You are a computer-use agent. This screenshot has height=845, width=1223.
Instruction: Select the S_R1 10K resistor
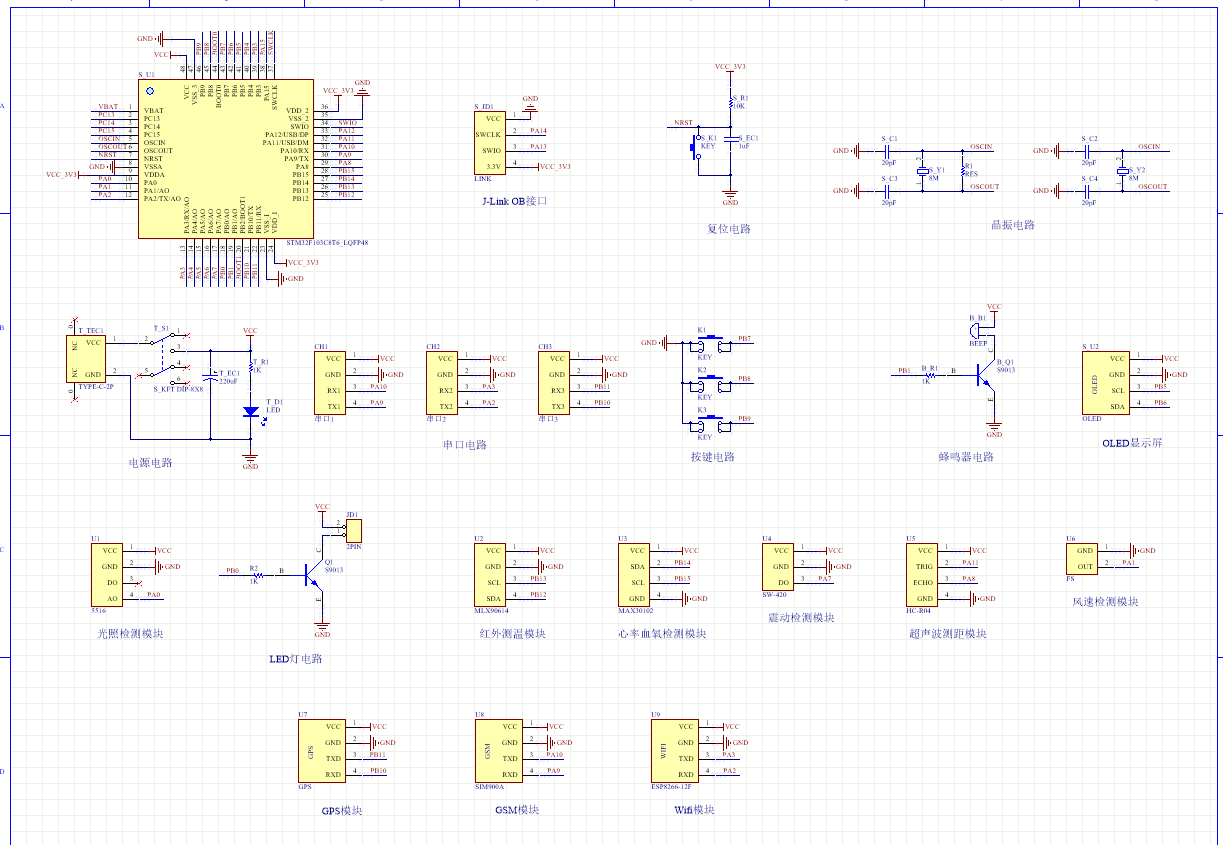coord(731,104)
